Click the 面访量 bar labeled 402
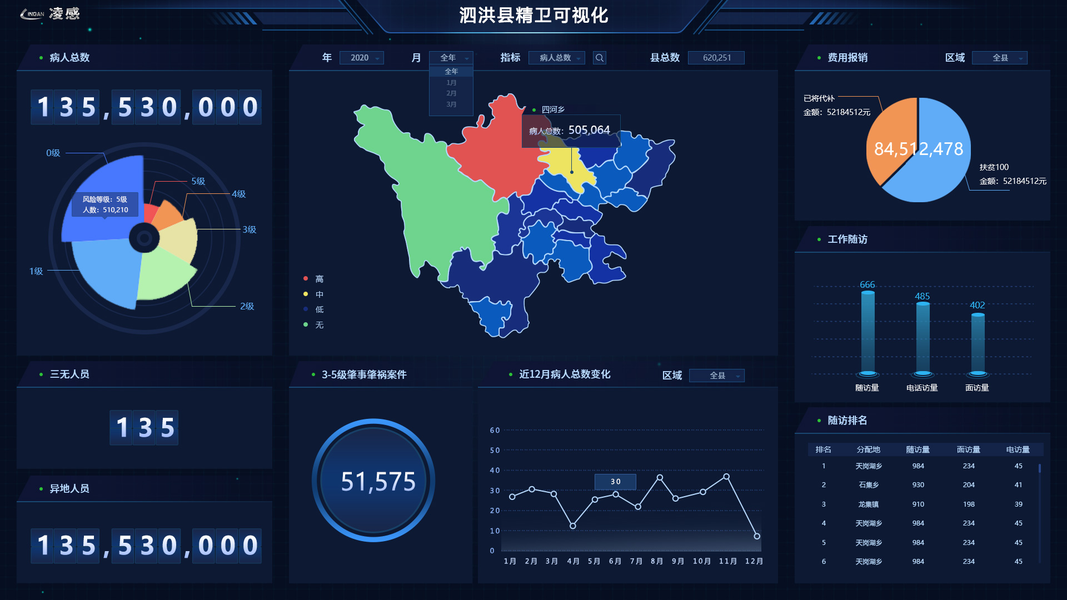Image resolution: width=1067 pixels, height=600 pixels. [x=977, y=343]
